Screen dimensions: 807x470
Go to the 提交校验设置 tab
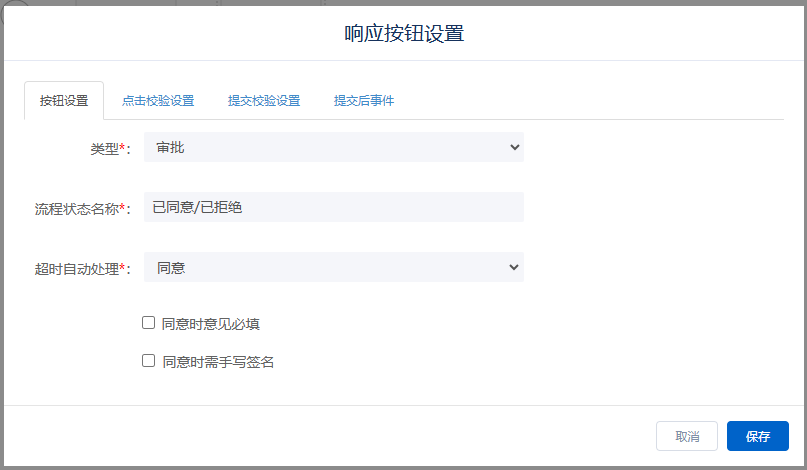point(264,101)
